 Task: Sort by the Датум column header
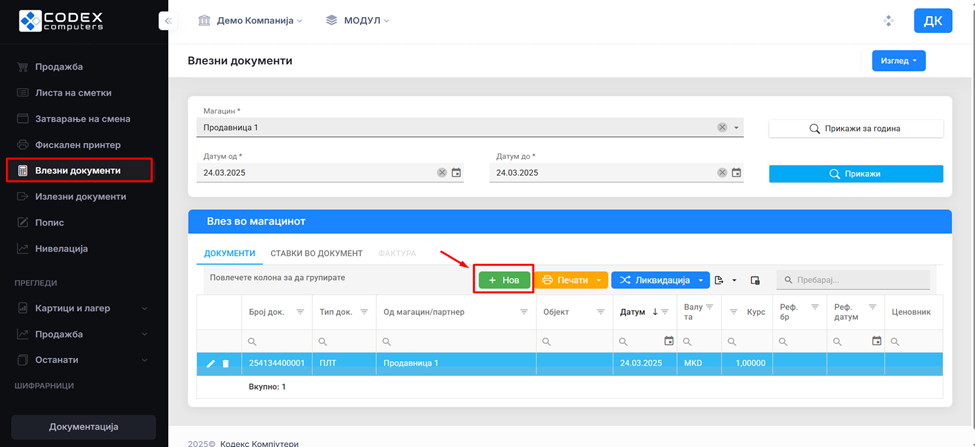tap(633, 312)
